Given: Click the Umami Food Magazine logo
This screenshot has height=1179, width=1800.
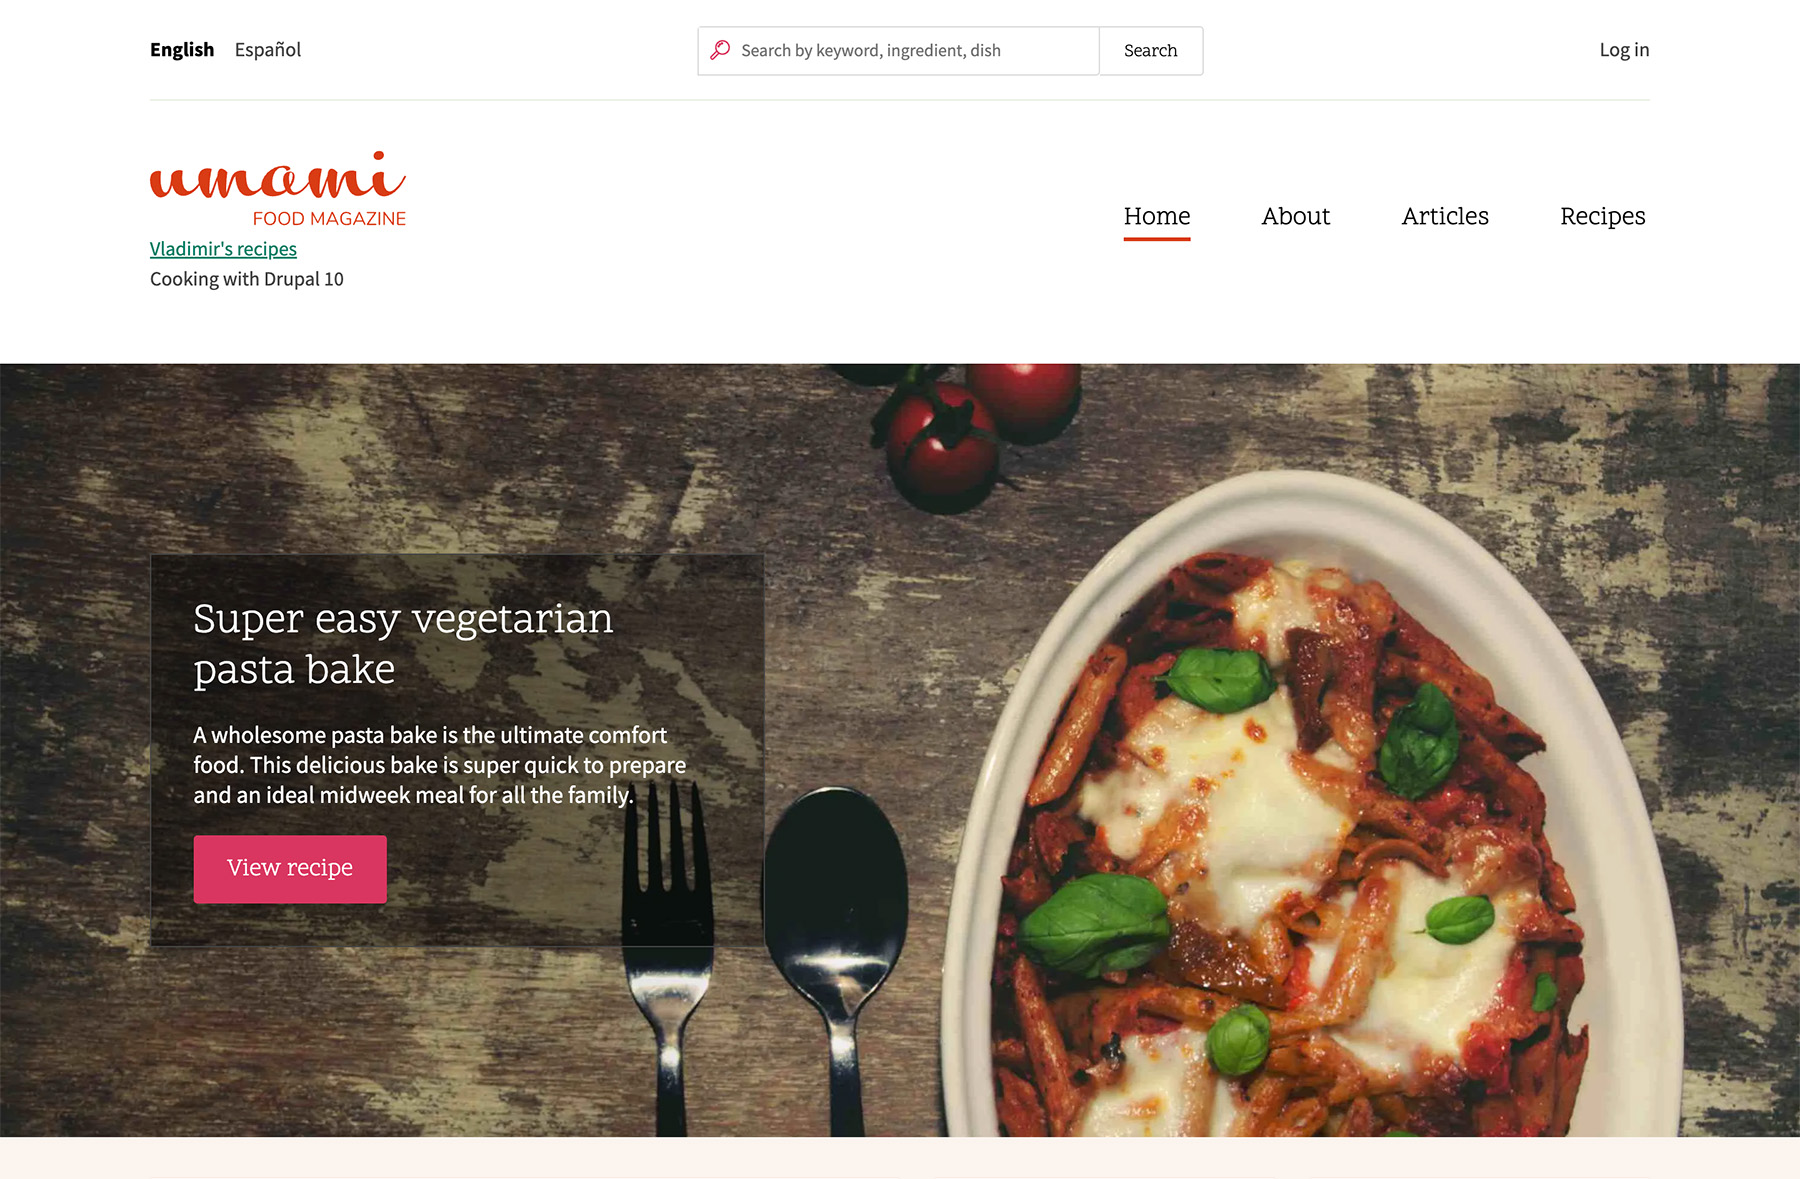Looking at the screenshot, I should click(x=278, y=189).
